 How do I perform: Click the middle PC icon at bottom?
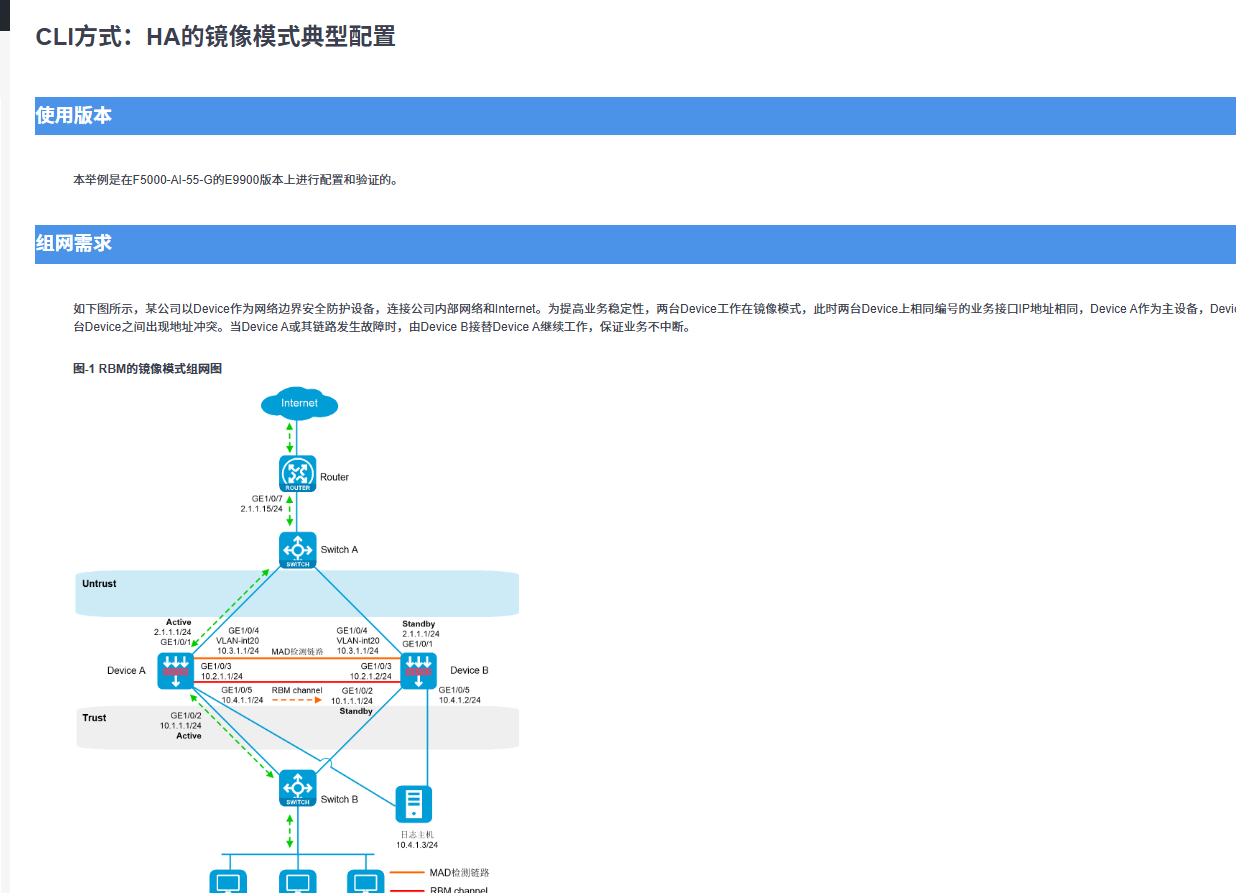[x=297, y=882]
